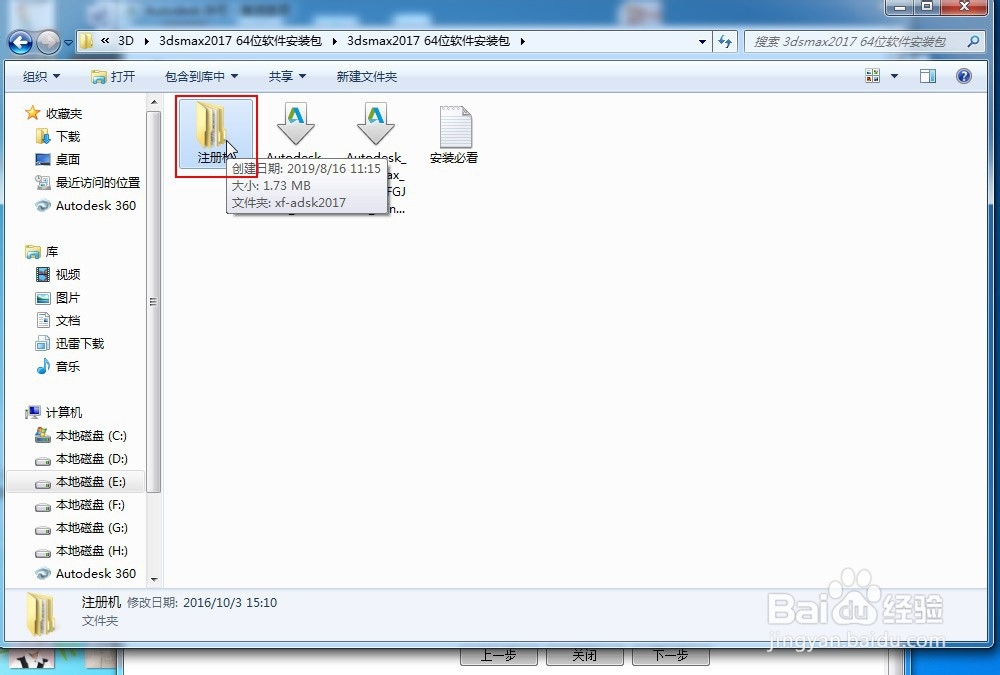Viewport: 1000px width, 675px height.
Task: Click 新建文件夹 button
Action: (x=367, y=77)
